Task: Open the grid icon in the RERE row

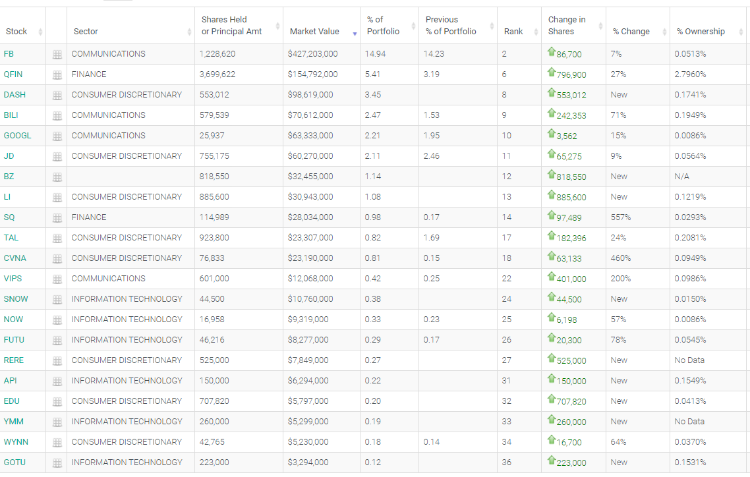Action: coord(57,361)
